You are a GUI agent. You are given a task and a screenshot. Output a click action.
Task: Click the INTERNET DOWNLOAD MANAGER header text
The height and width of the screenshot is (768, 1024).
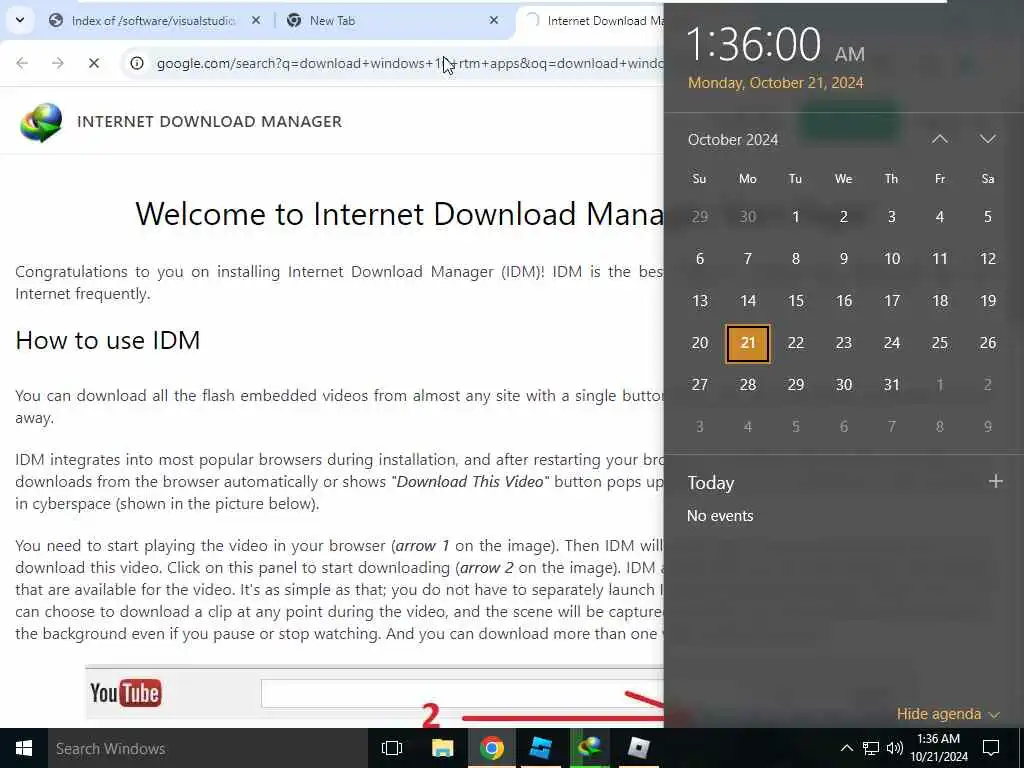(x=209, y=121)
